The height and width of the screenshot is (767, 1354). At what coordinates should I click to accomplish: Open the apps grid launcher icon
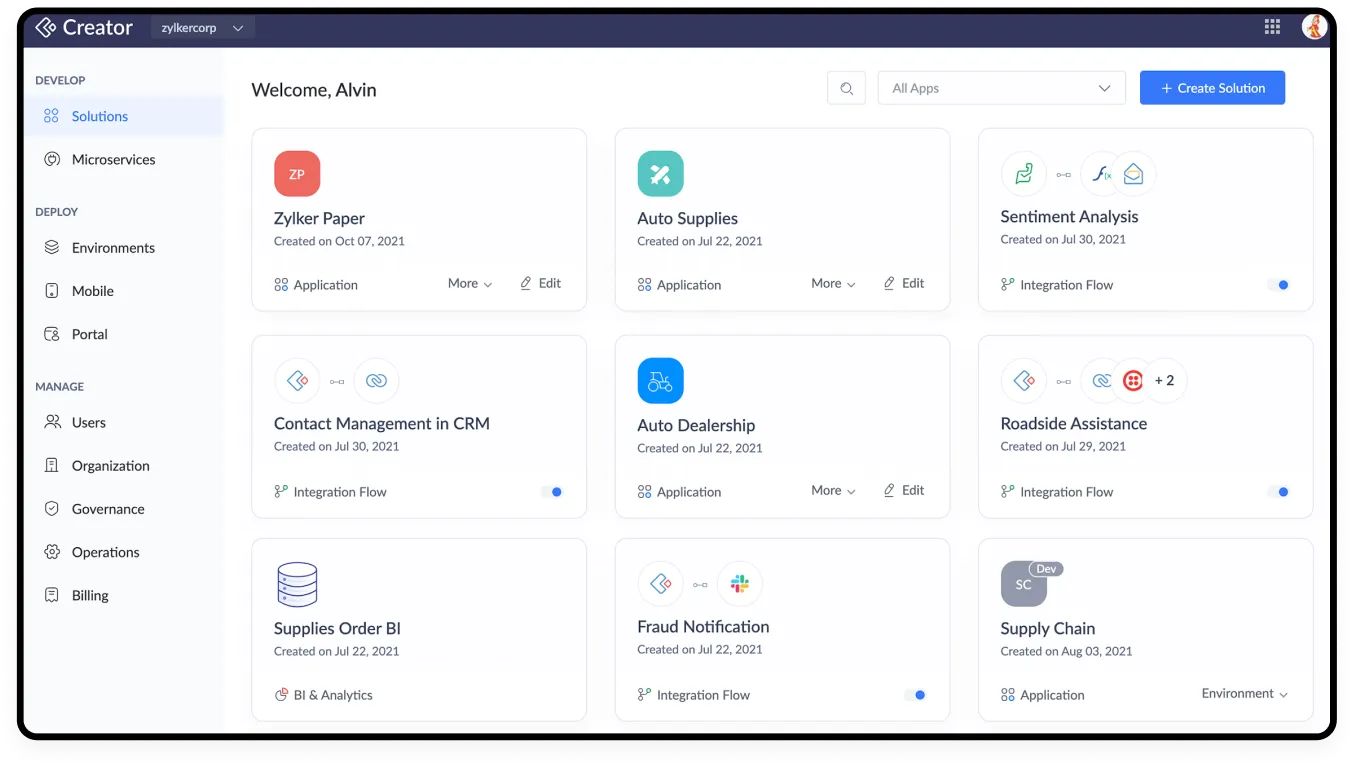click(1272, 27)
